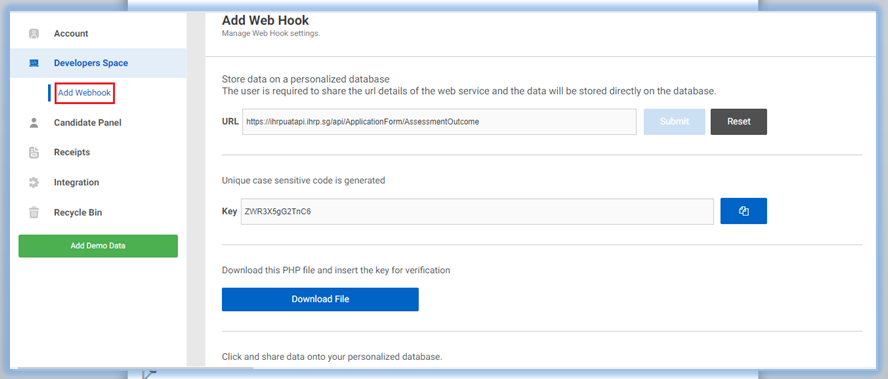Click the Developers Space laptop icon
Image resolution: width=888 pixels, height=379 pixels.
click(34, 63)
